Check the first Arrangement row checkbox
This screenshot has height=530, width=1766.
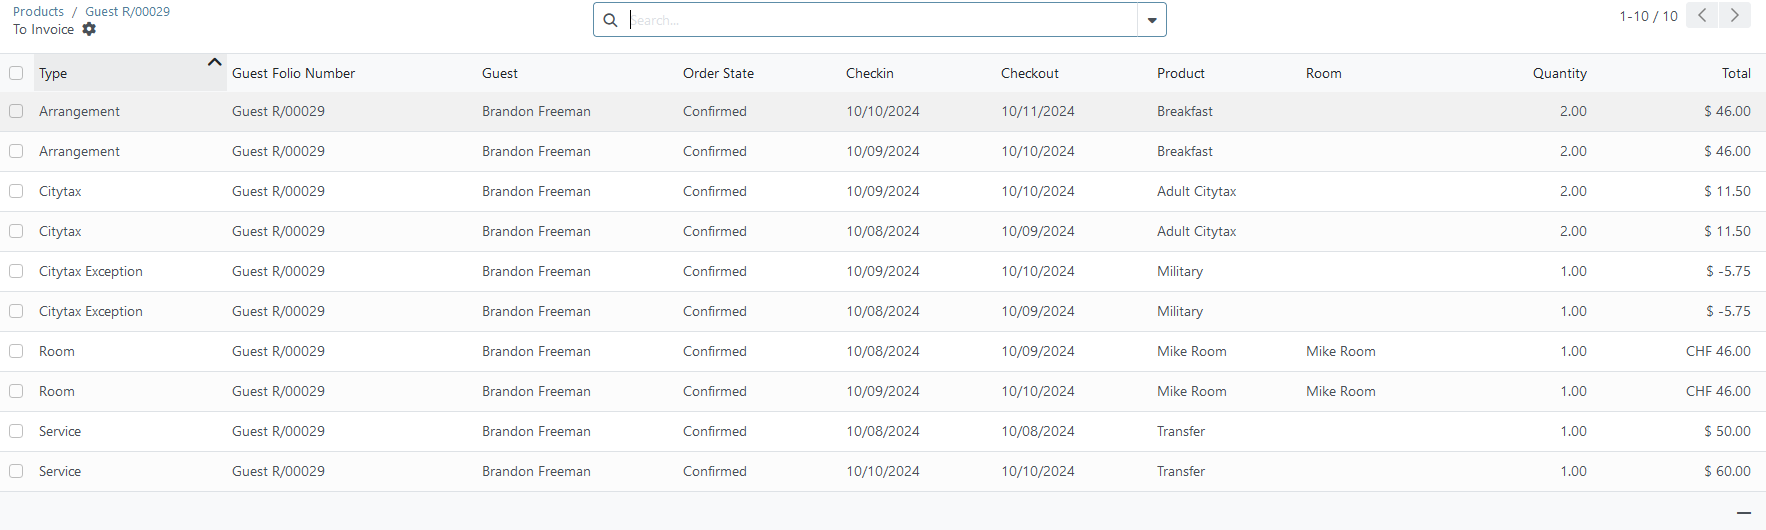click(16, 111)
